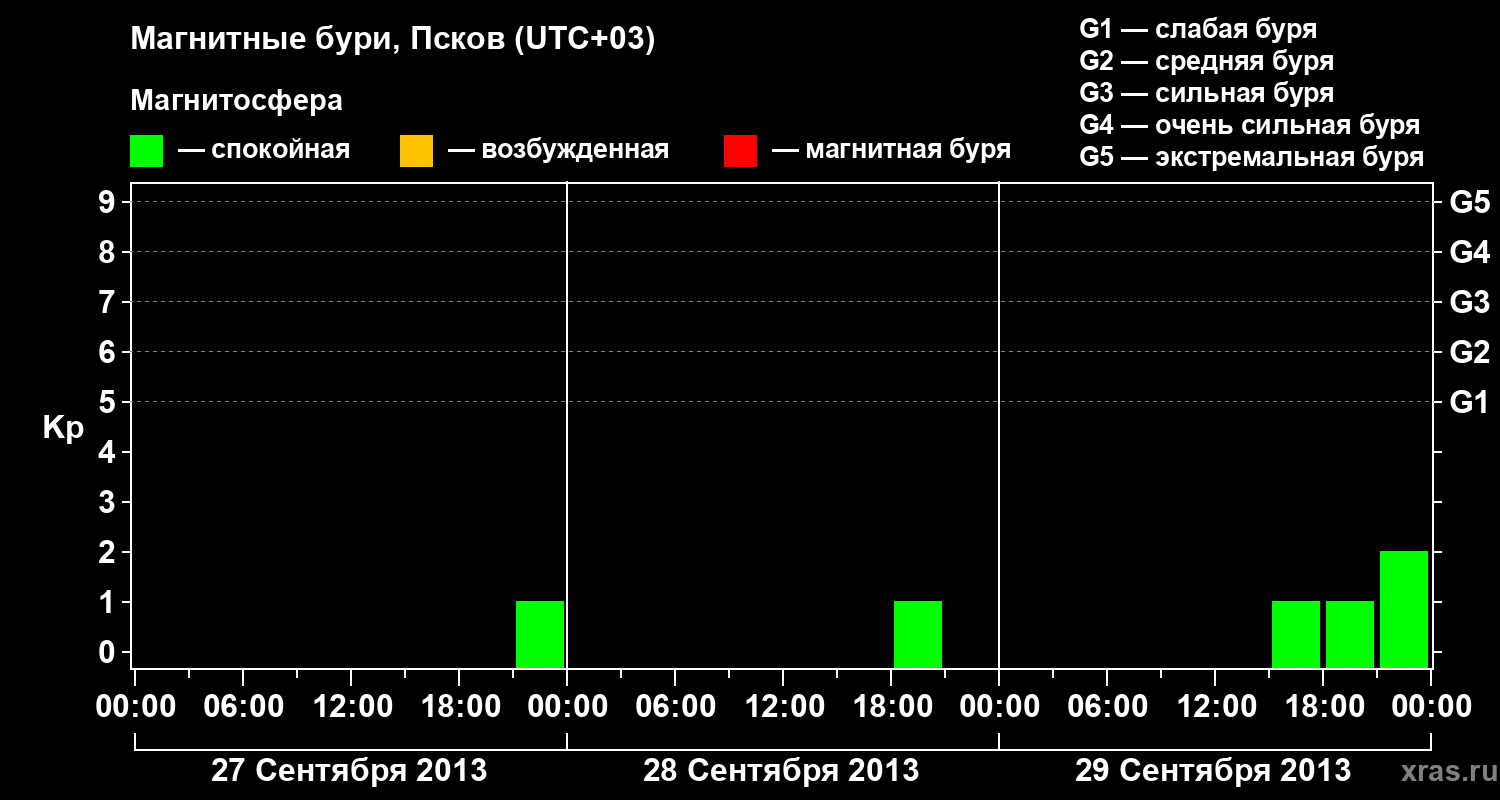Click the green спокойная legend swatch
Viewport: 1500px width, 800px height.
point(146,150)
